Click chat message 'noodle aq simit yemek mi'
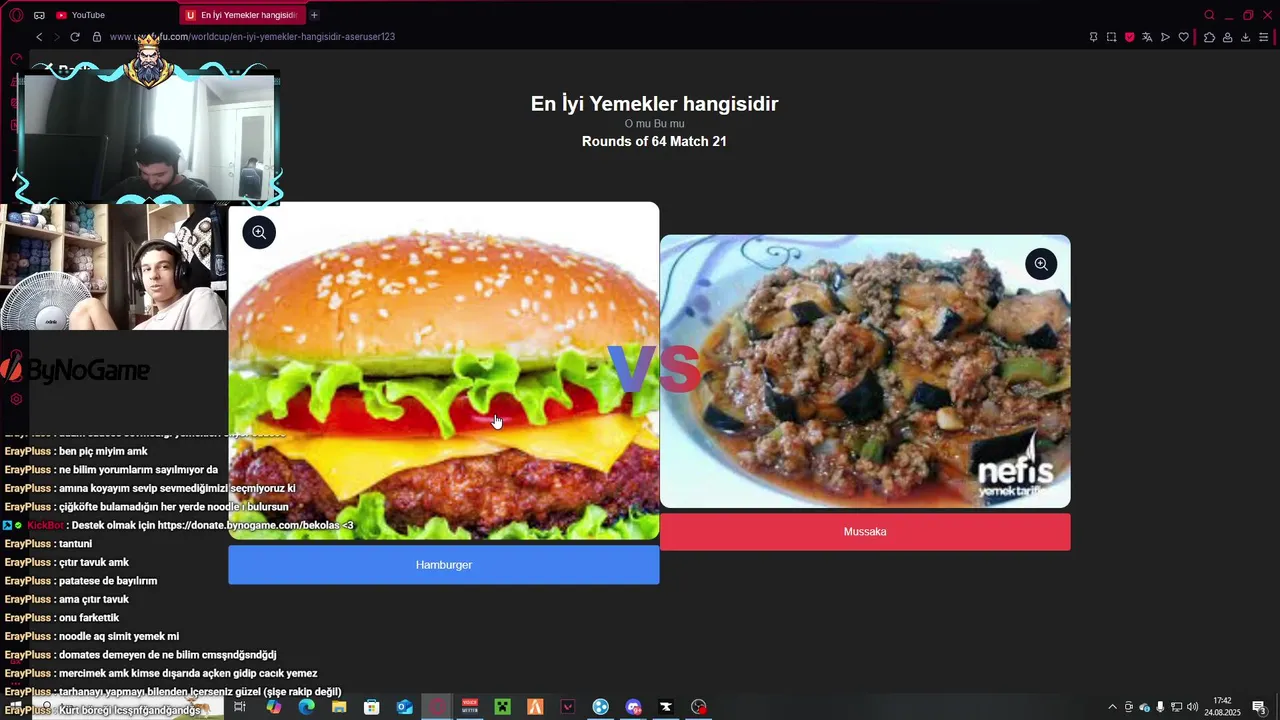The height and width of the screenshot is (720, 1280). click(x=119, y=636)
